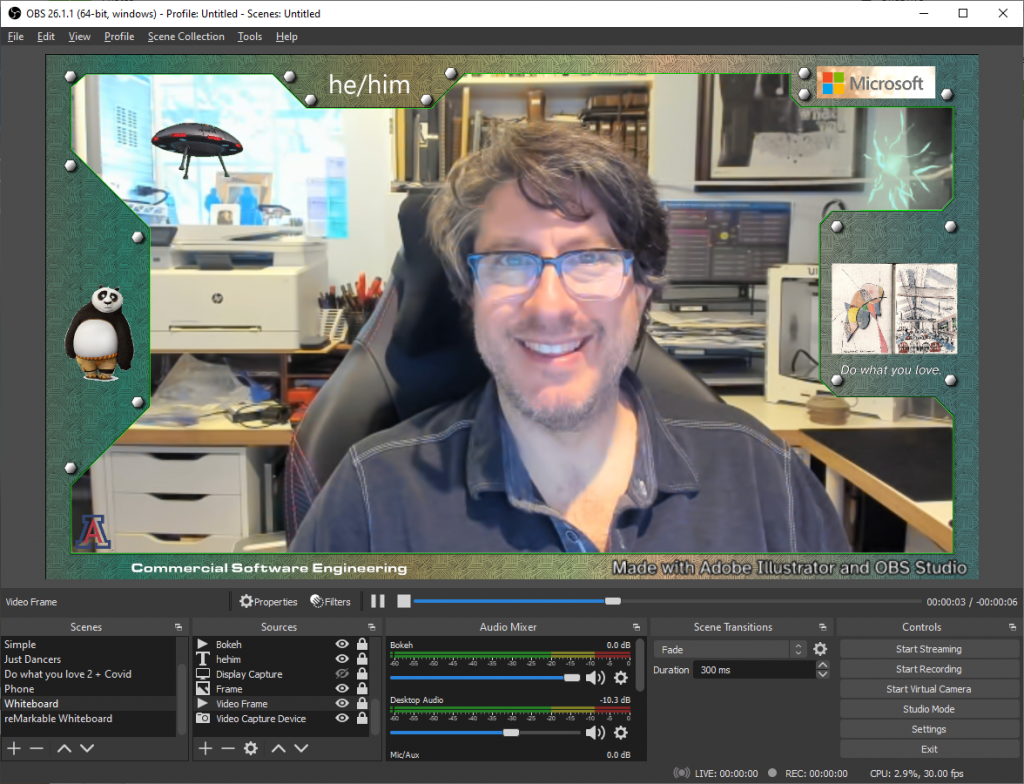
Task: Click the Duration field showing 300 ms
Action: click(756, 670)
